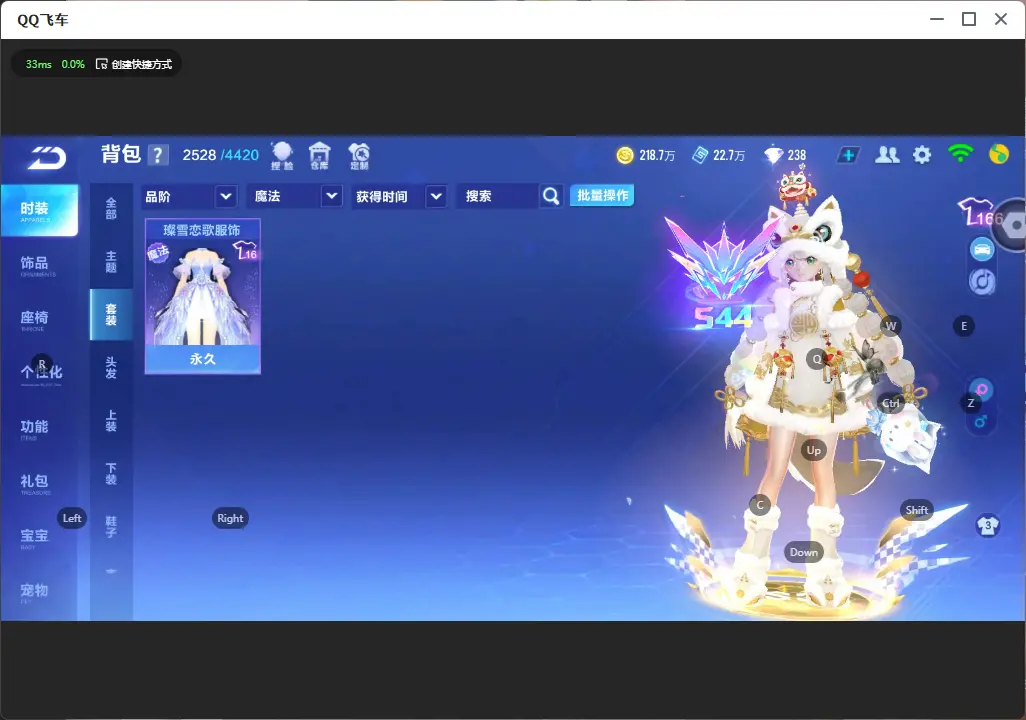This screenshot has width=1026, height=720.
Task: Select the 上装 sub-category
Action: [x=111, y=421]
